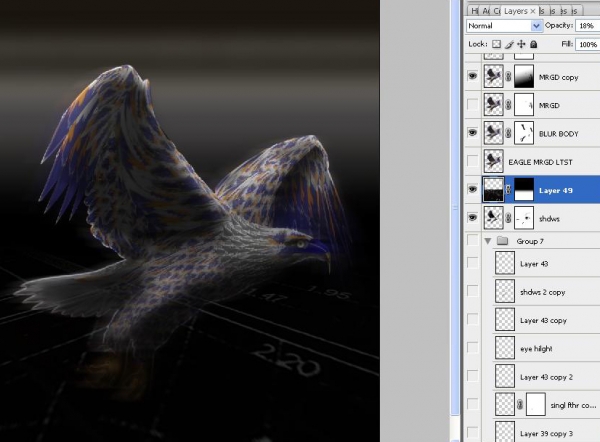Hide the MRGD copy layer
Screen dimensions: 600x442
[473, 76]
